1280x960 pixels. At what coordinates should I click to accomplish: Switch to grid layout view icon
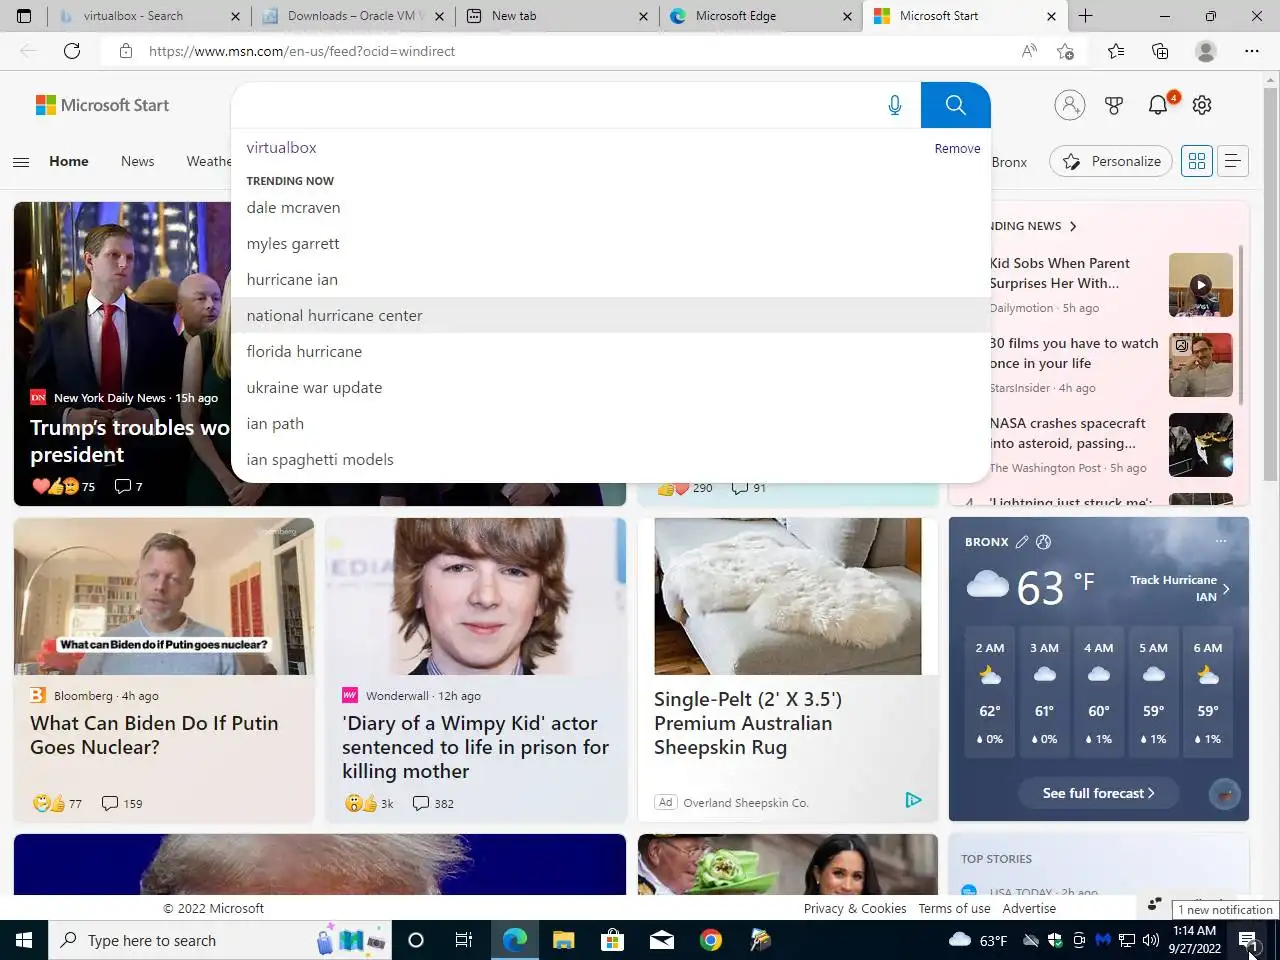click(1197, 161)
